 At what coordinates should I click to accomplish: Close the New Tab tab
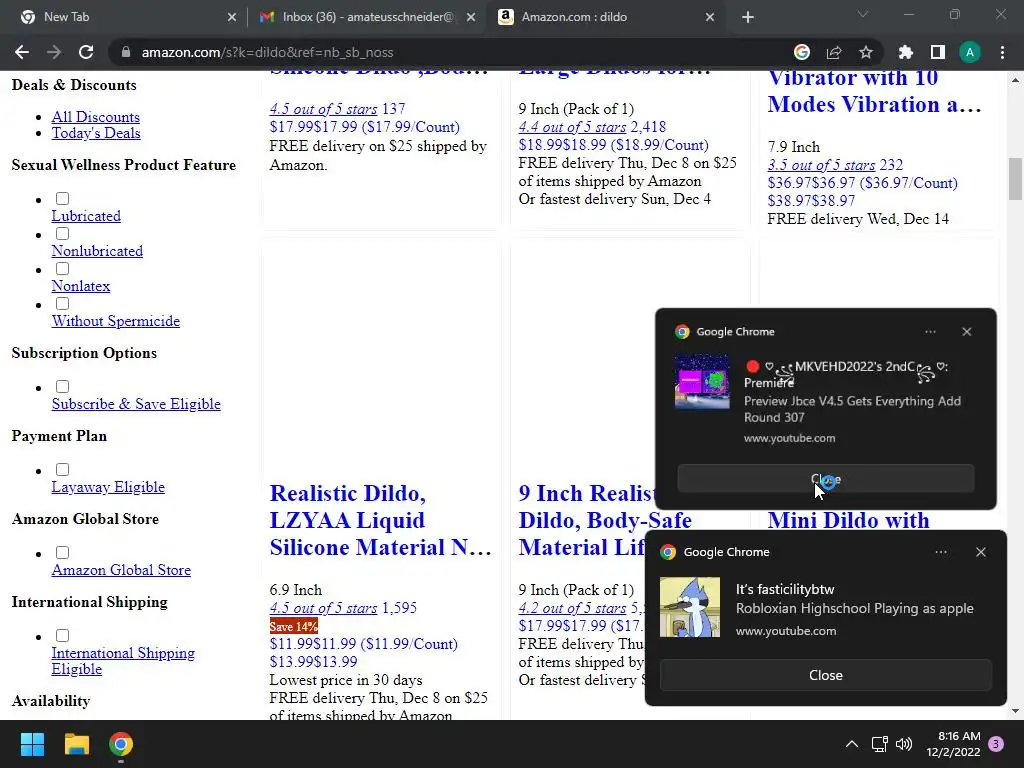coord(232,17)
